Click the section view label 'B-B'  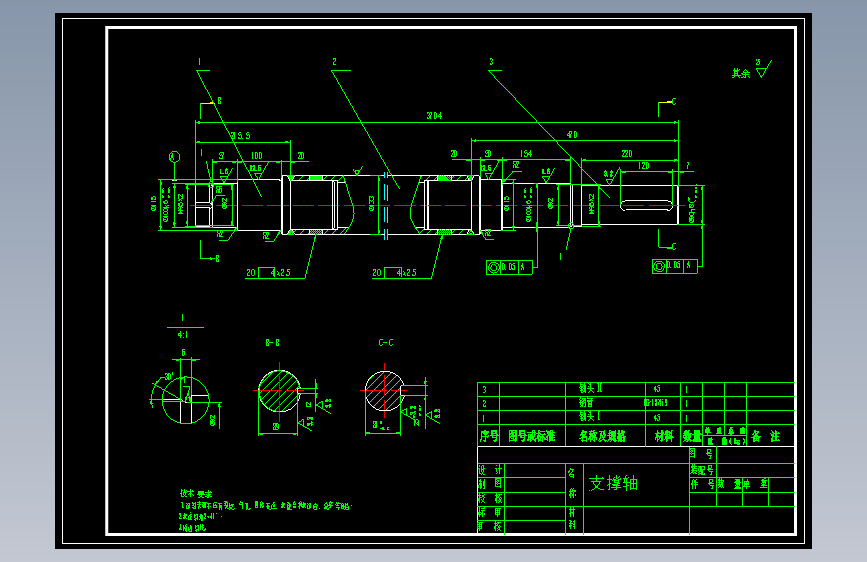(273, 343)
